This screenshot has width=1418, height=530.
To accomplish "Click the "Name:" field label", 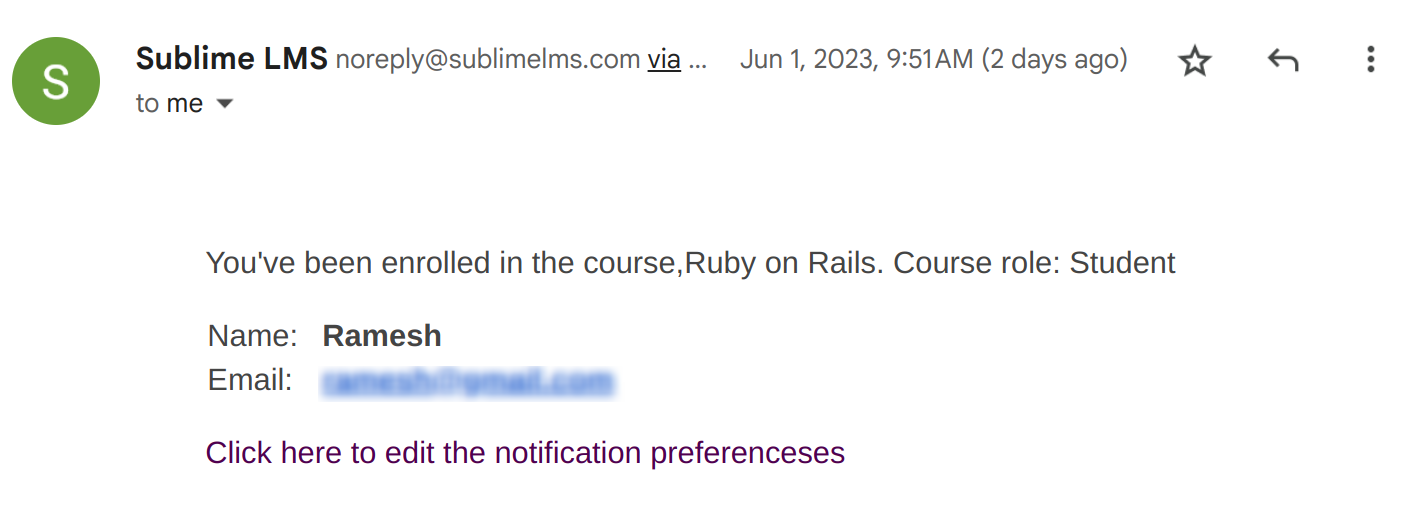I will pyautogui.click(x=252, y=336).
